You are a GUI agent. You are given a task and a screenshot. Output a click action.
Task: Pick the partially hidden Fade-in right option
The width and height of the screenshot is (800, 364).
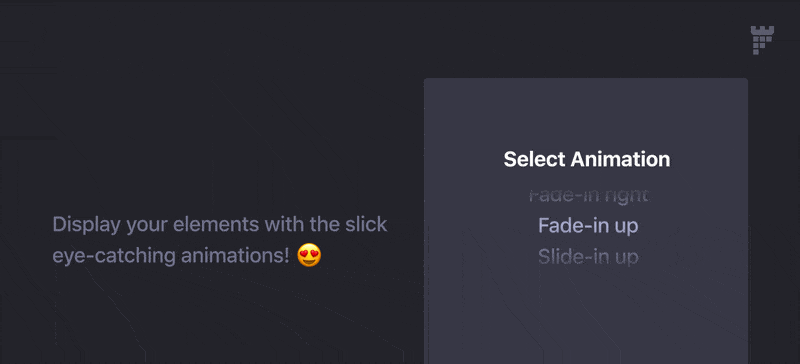click(588, 195)
